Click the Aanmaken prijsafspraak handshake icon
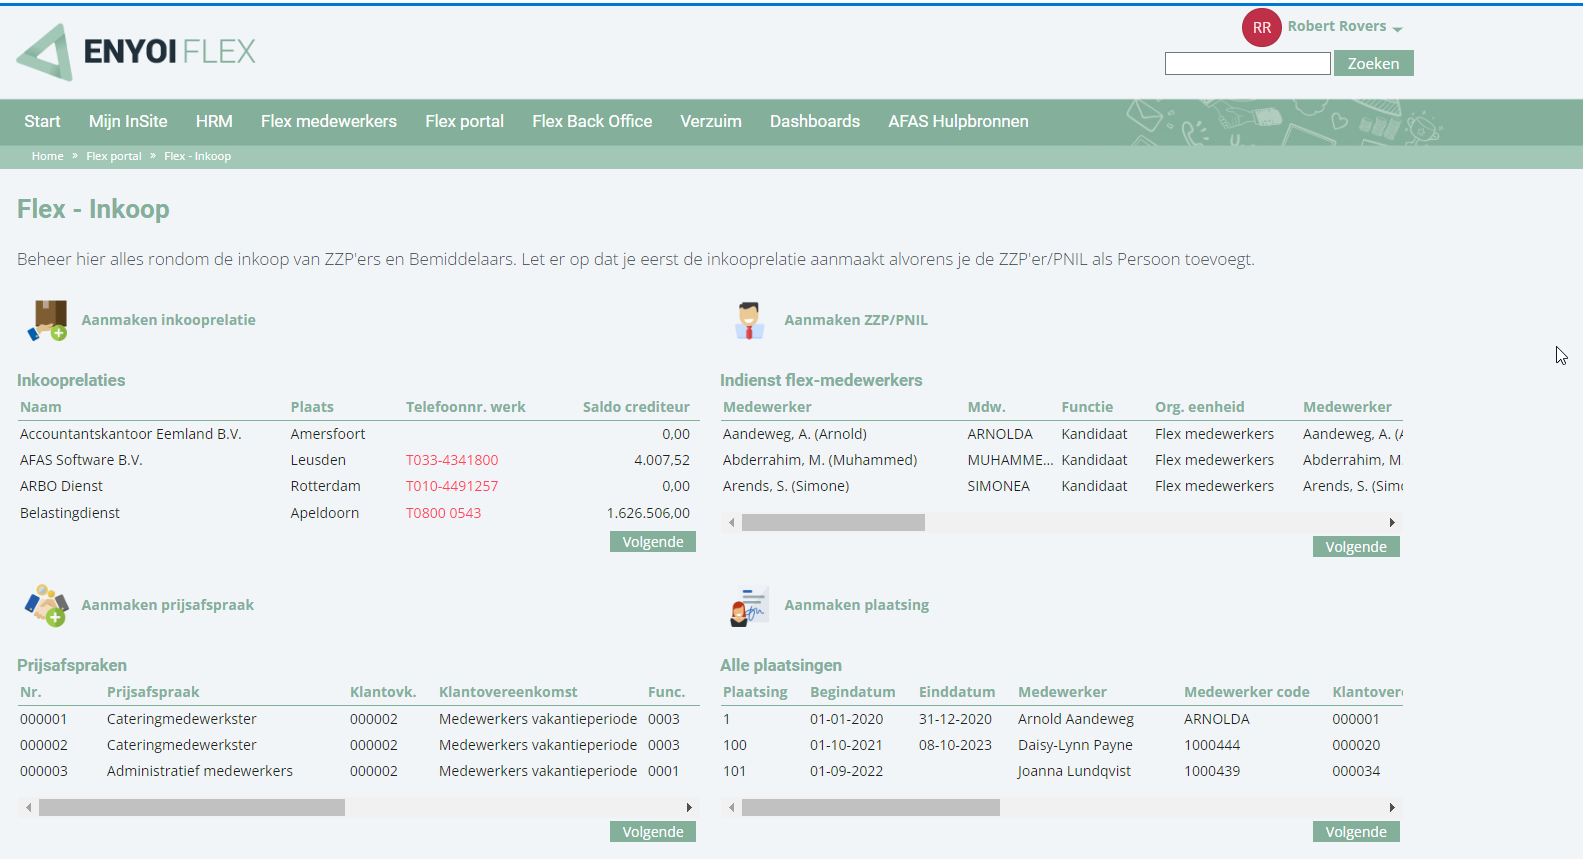Image resolution: width=1583 pixels, height=859 pixels. [x=47, y=605]
